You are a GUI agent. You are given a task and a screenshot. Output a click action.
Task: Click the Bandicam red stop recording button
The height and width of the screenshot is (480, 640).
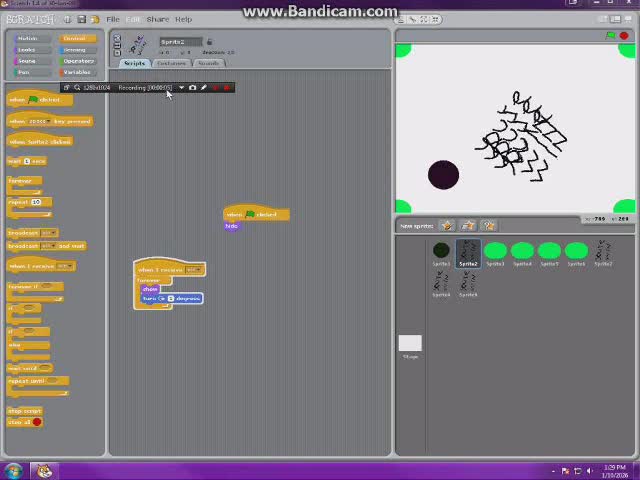click(227, 87)
